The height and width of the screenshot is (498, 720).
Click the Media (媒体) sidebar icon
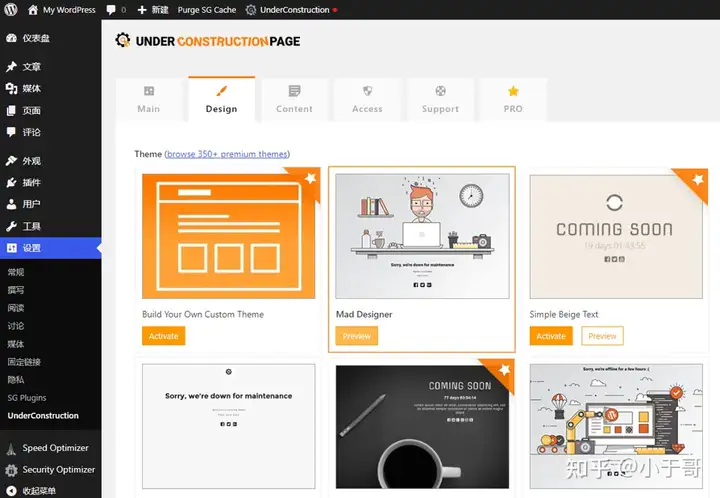(11, 88)
